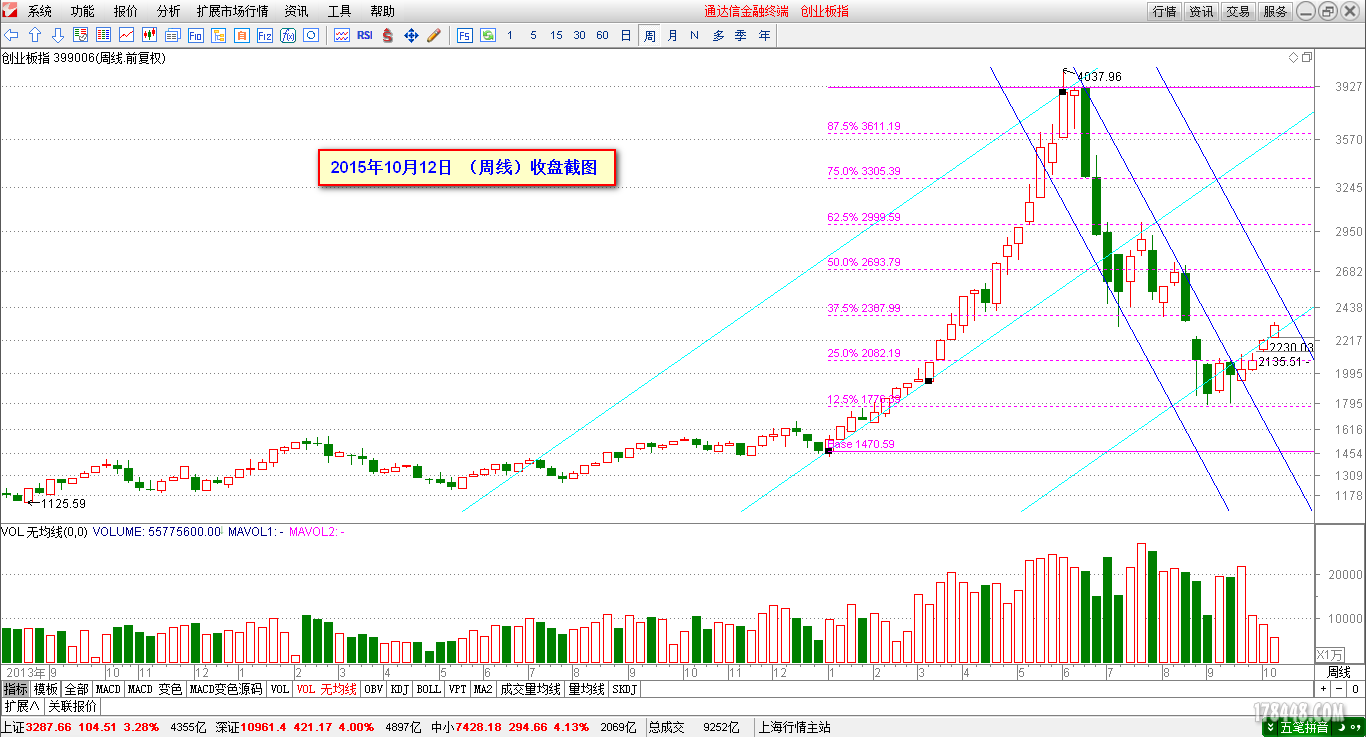This screenshot has width=1366, height=737.
Task: Select the BOLL indicator tab
Action: [x=429, y=689]
